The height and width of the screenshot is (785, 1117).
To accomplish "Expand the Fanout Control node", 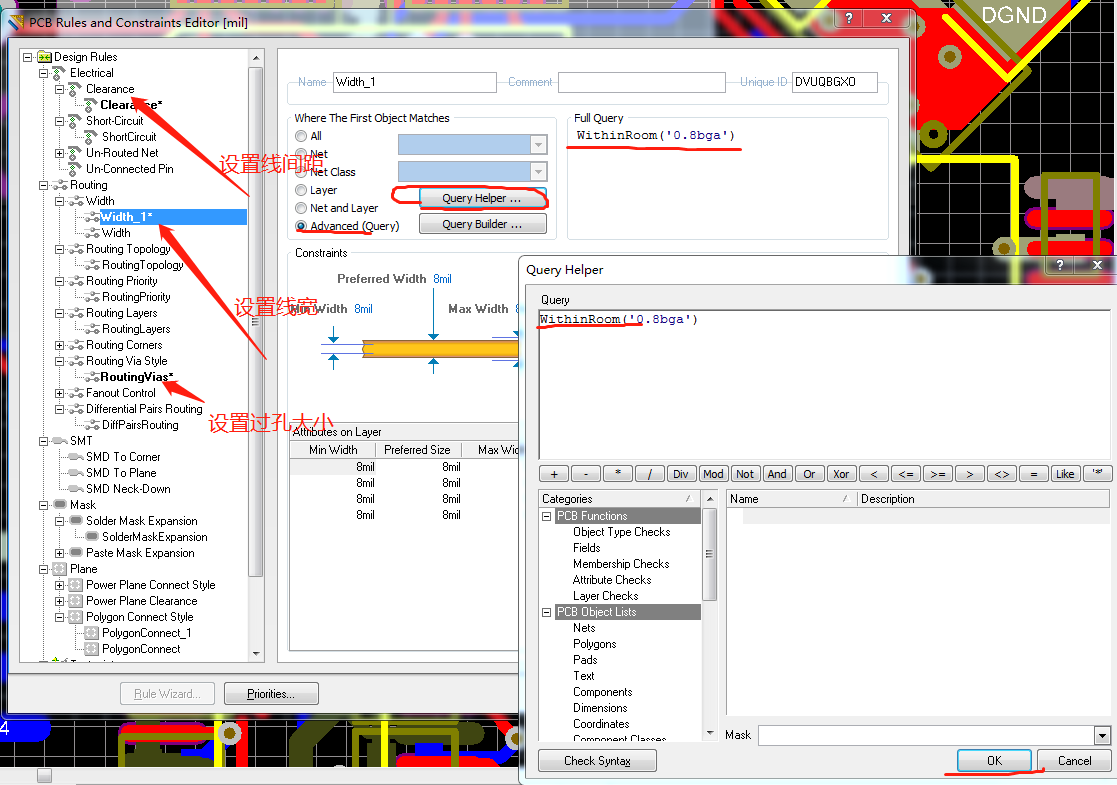I will tap(60, 393).
